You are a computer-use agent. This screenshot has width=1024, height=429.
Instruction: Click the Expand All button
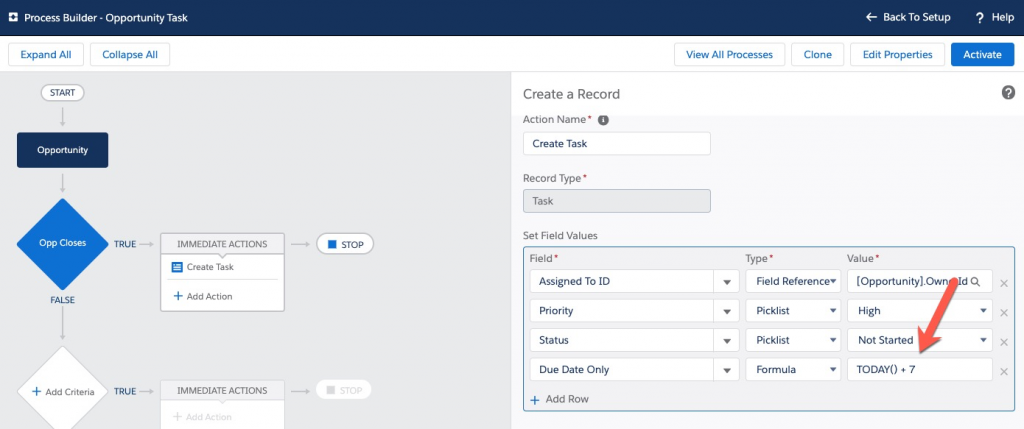[46, 54]
